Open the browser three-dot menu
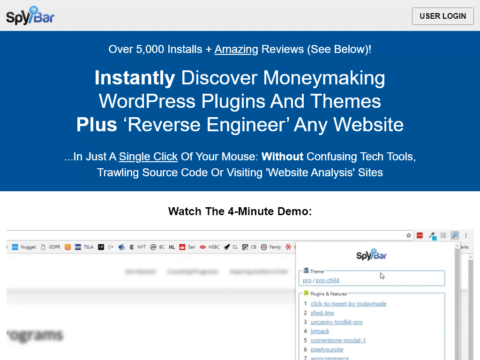 [x=466, y=235]
